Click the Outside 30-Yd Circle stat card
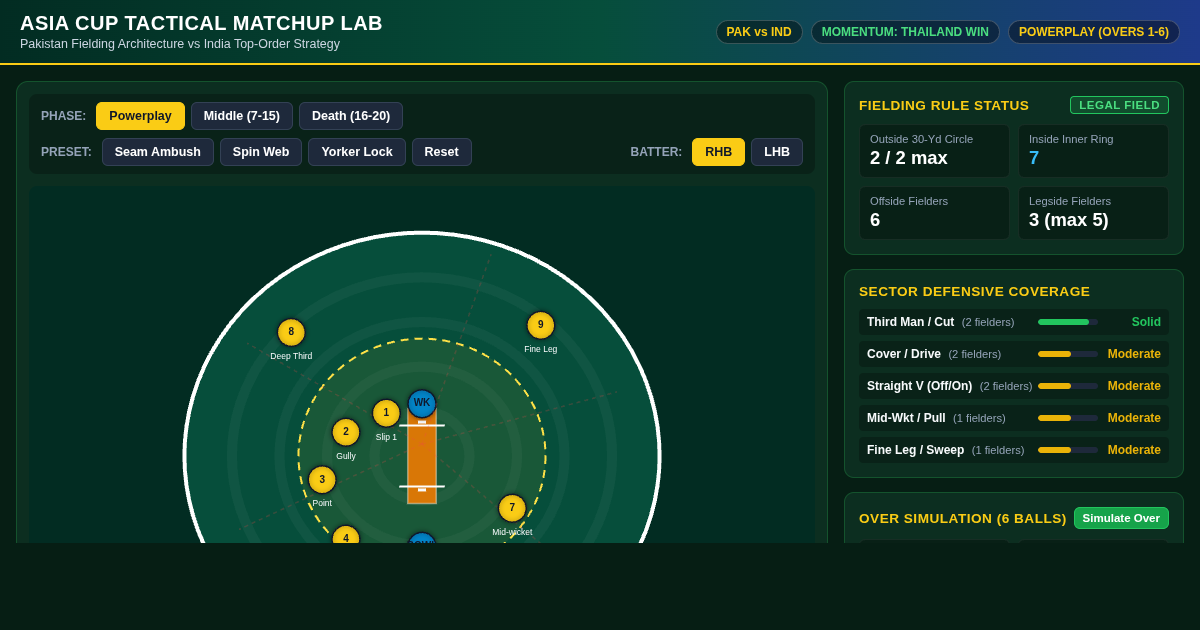 pos(934,151)
